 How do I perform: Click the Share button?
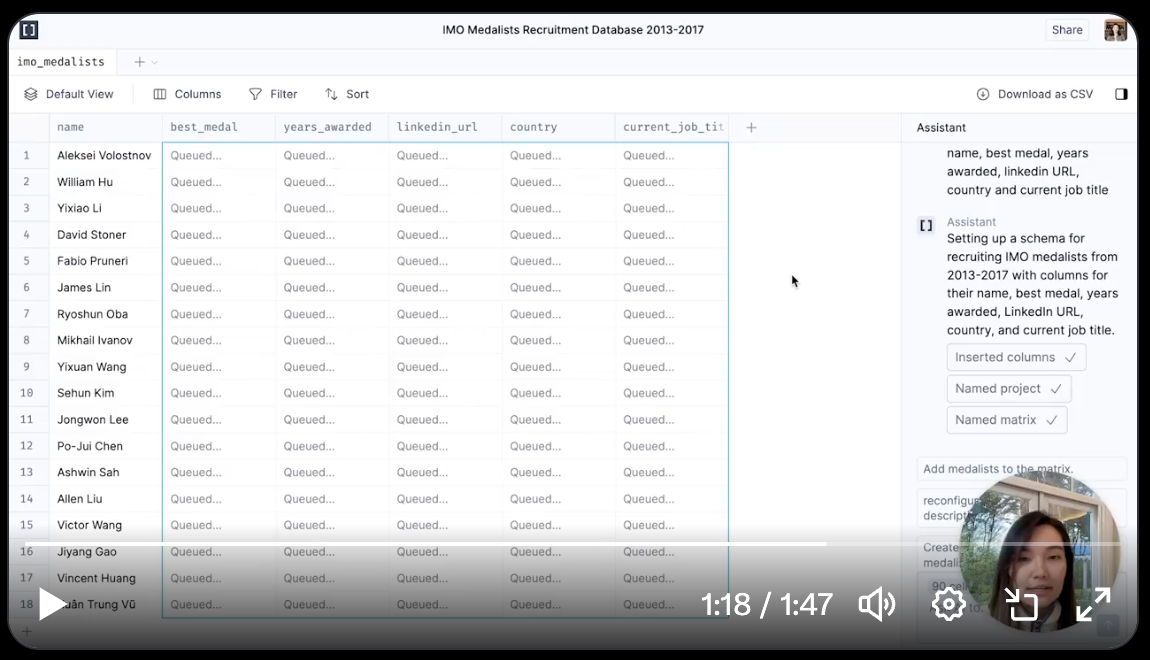1067,30
